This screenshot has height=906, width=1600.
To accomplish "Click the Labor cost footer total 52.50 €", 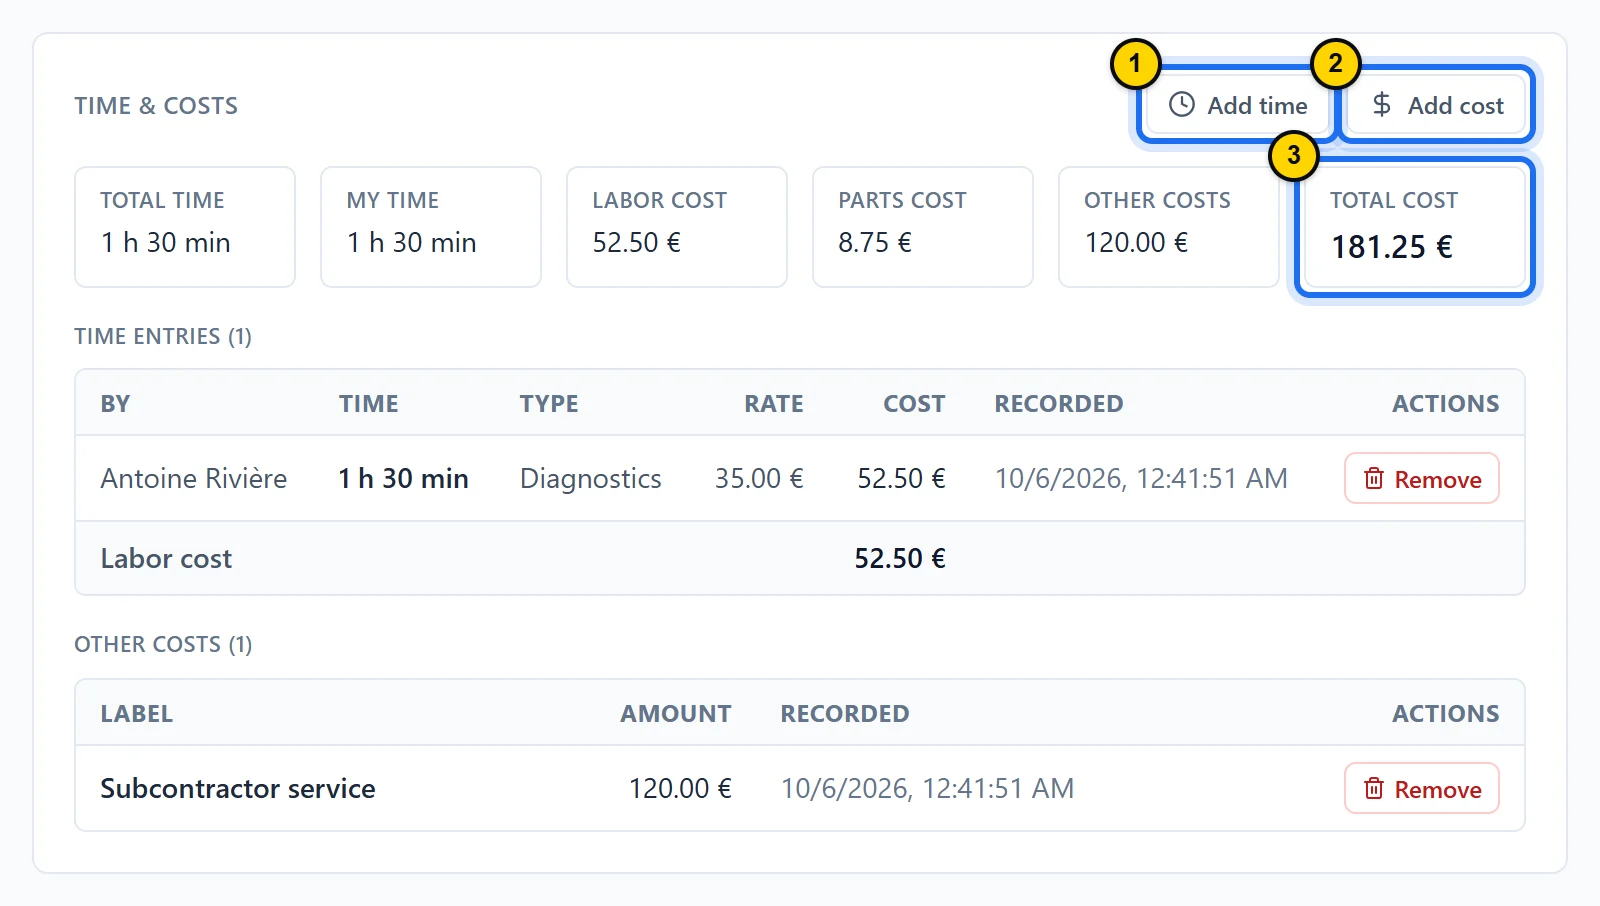I will coord(899,559).
